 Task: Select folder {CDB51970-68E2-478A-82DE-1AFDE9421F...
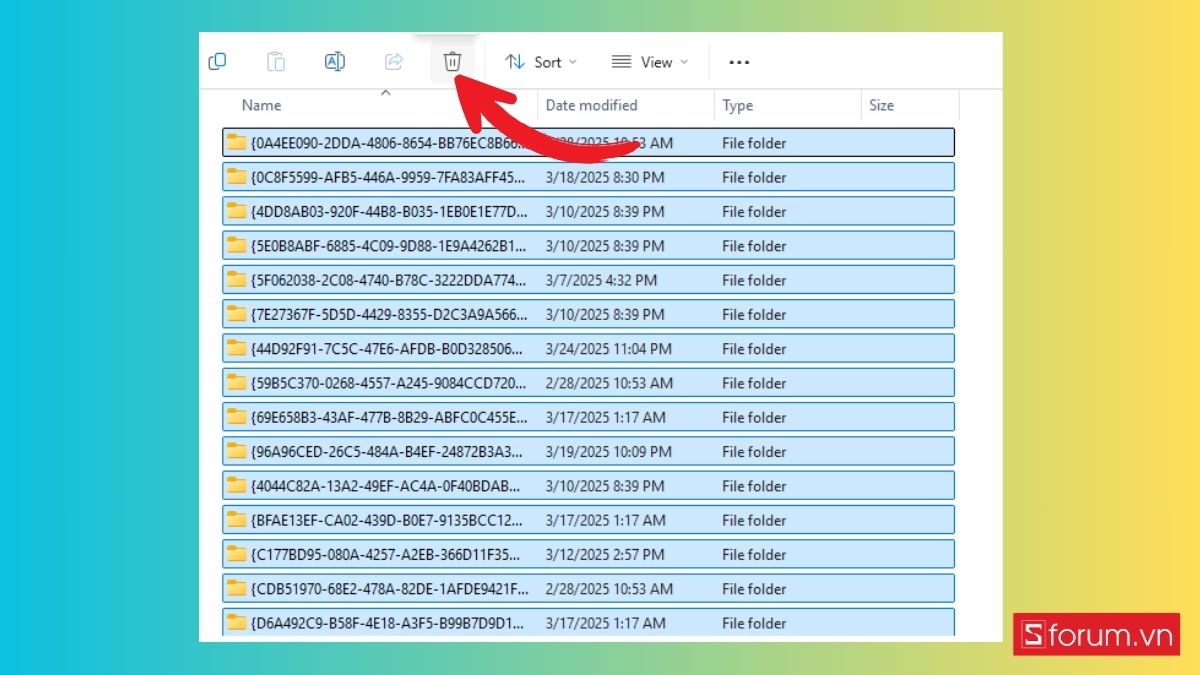[588, 588]
